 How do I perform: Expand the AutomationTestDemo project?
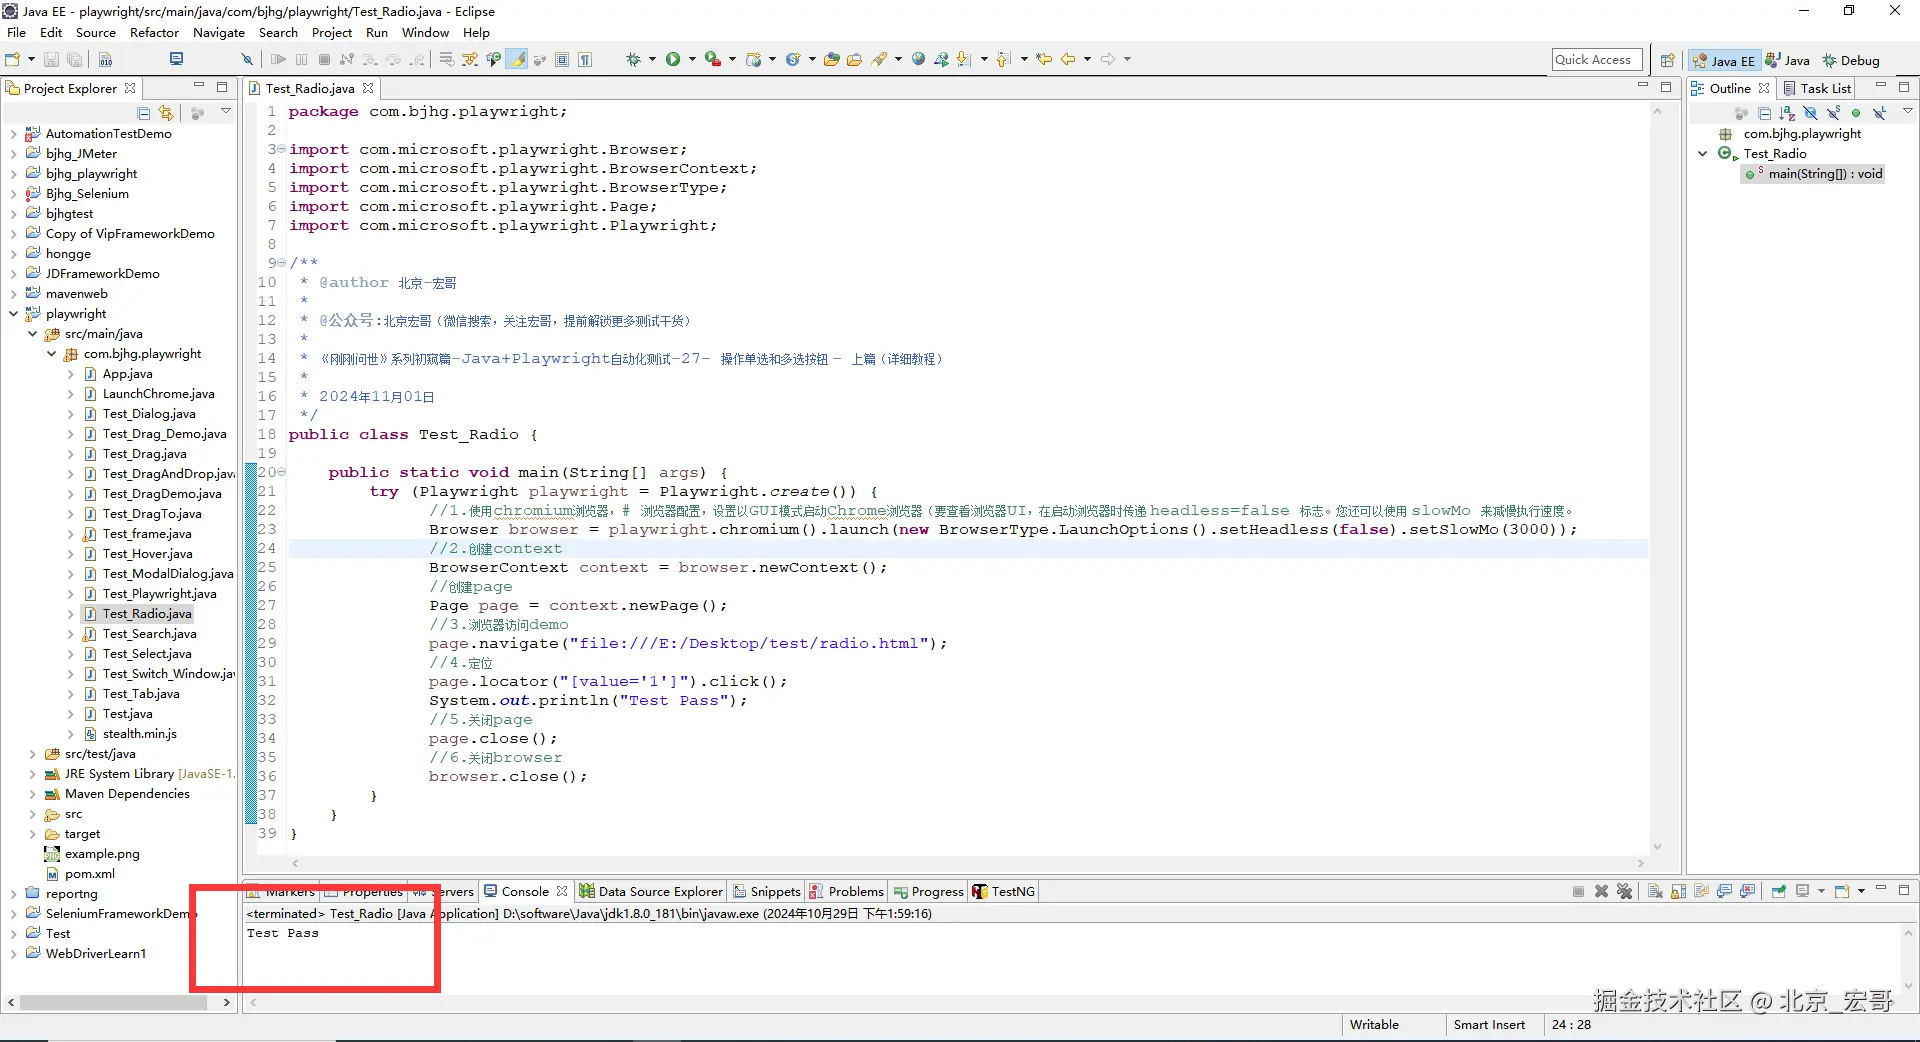13,134
